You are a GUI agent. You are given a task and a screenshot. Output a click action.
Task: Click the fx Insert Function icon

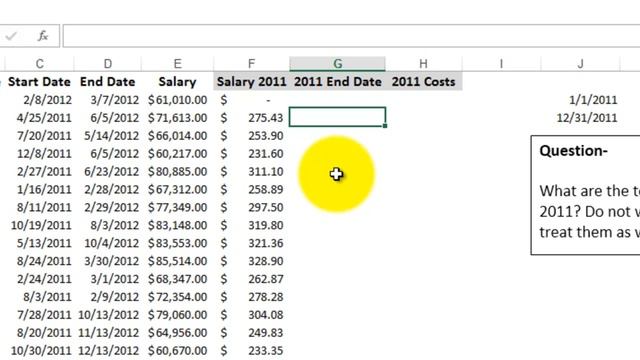(42, 36)
